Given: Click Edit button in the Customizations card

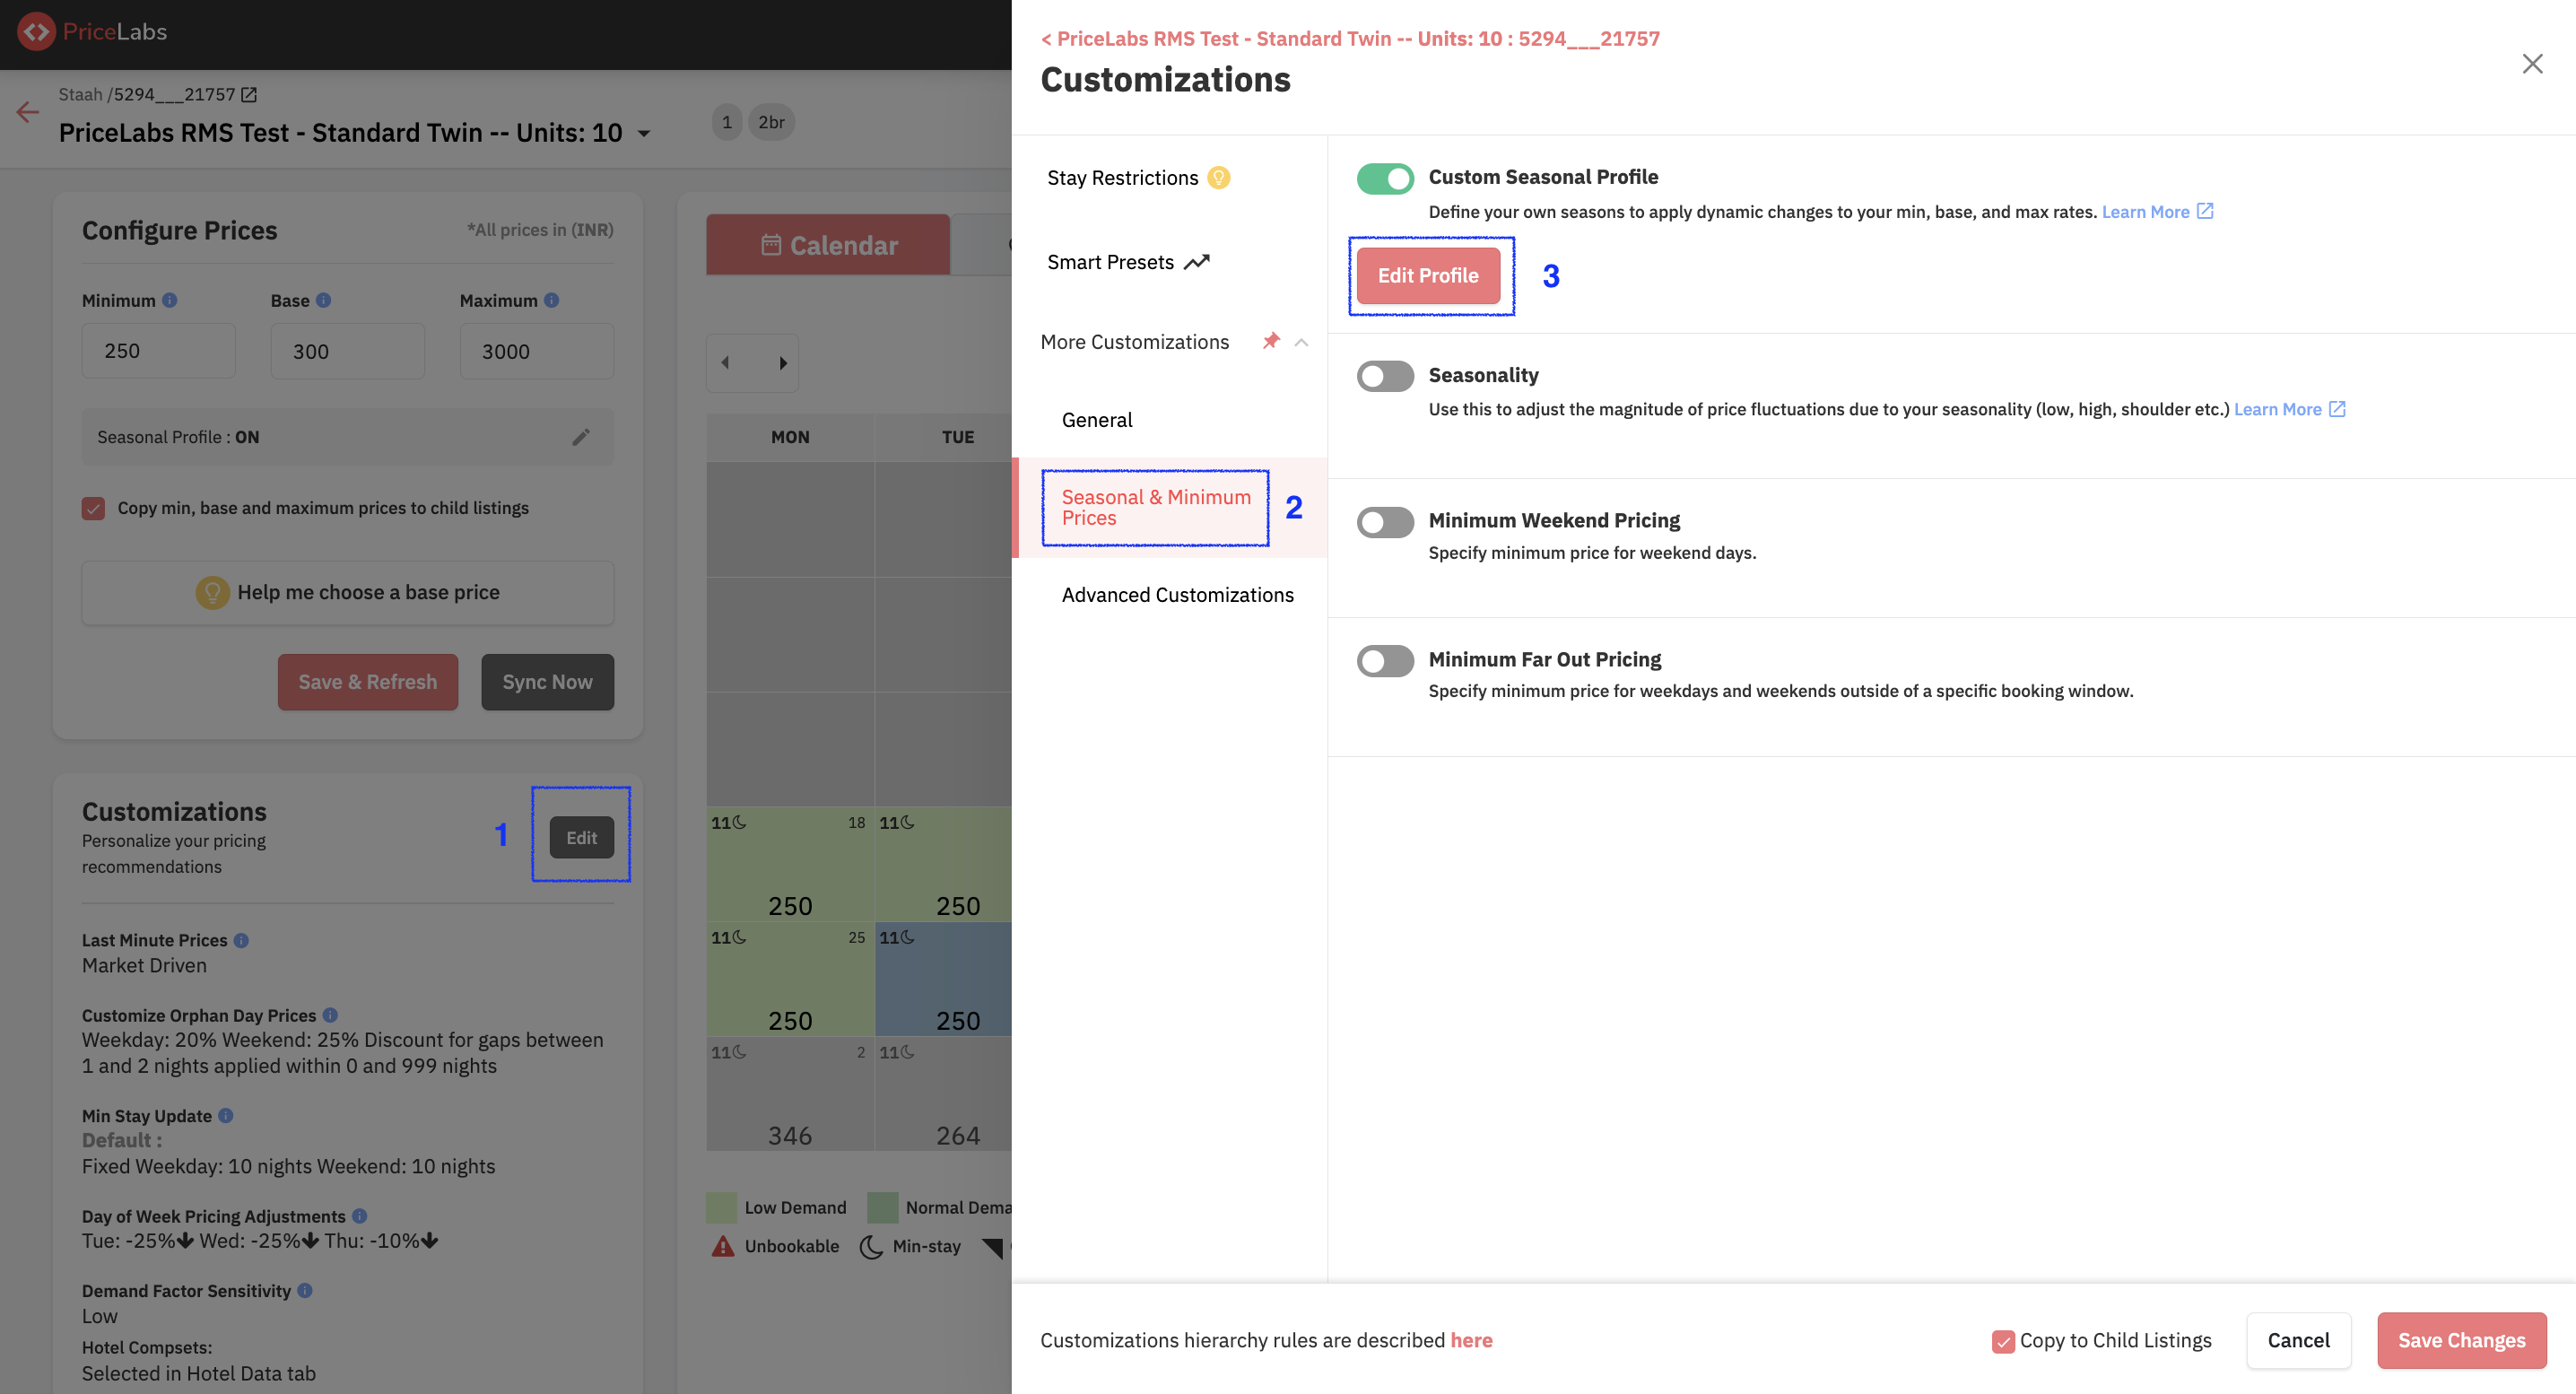Looking at the screenshot, I should click(581, 838).
